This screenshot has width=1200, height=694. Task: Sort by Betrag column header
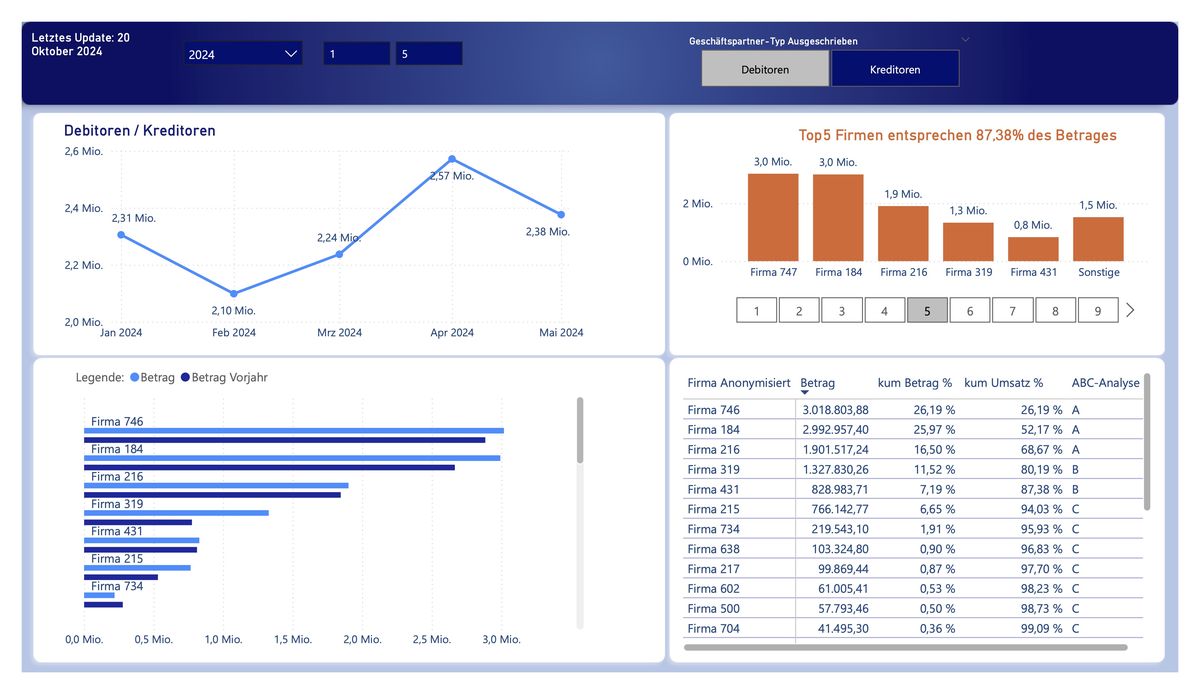coord(818,383)
